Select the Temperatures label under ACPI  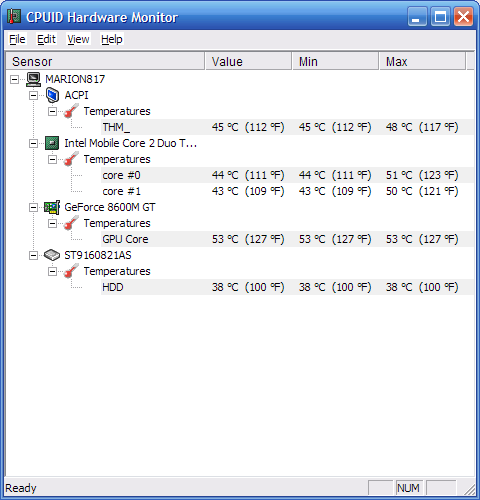[117, 111]
